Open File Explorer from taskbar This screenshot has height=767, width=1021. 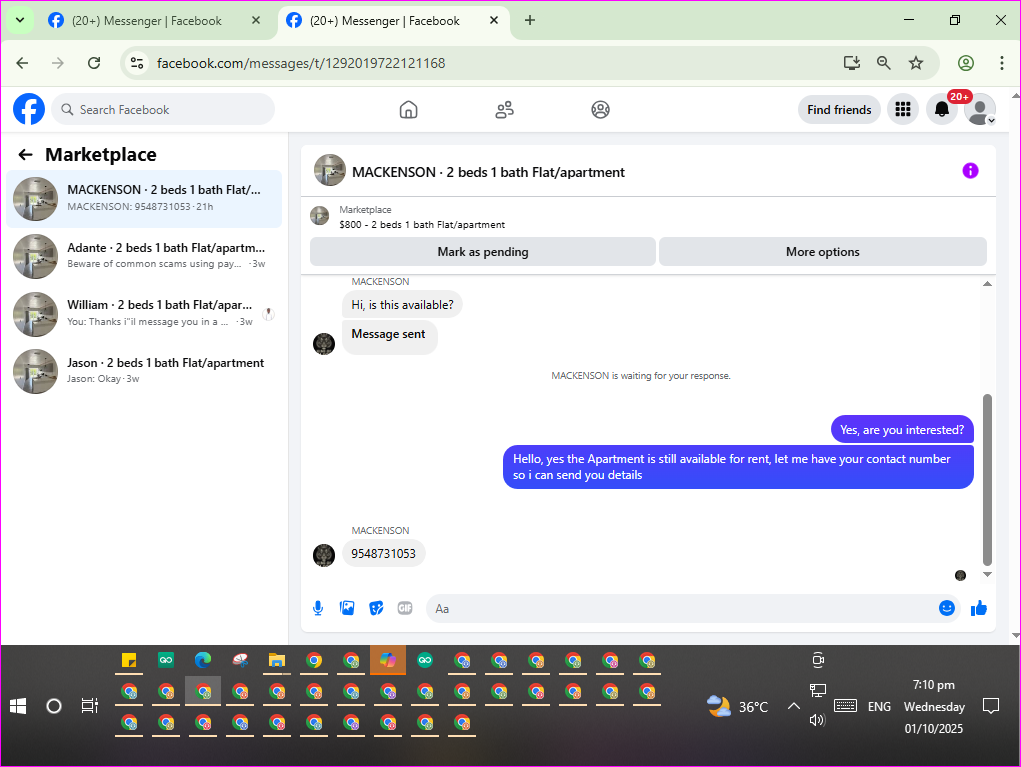click(277, 661)
